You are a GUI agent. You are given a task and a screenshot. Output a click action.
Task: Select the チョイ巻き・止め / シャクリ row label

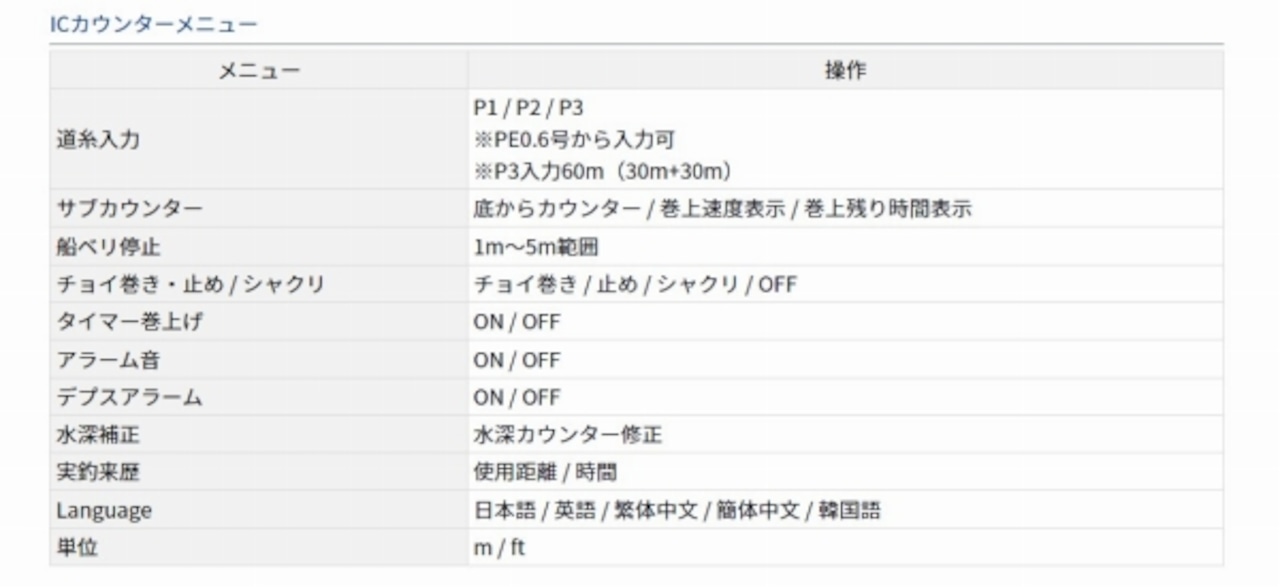click(x=191, y=285)
